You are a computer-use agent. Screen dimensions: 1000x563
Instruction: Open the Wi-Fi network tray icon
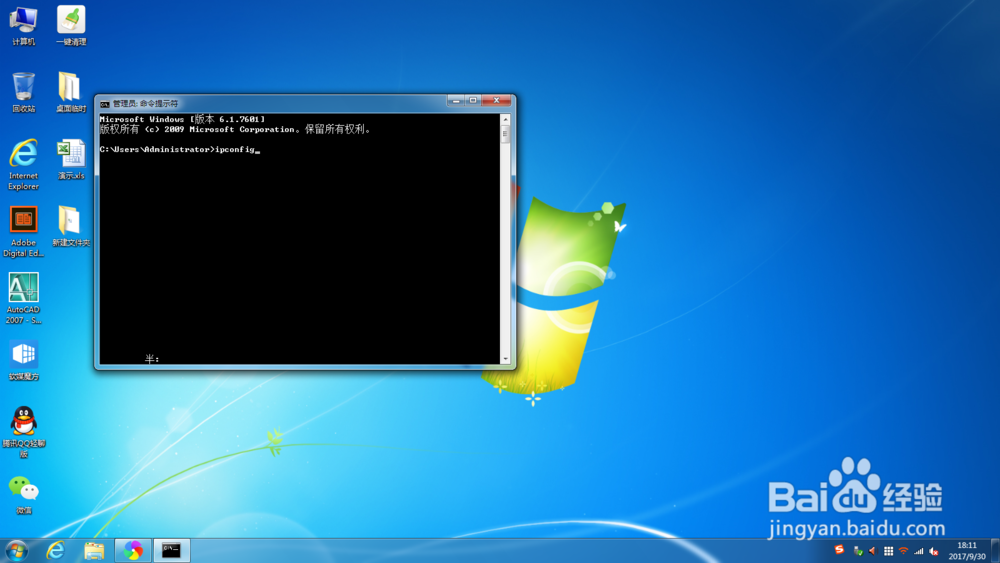click(x=903, y=551)
